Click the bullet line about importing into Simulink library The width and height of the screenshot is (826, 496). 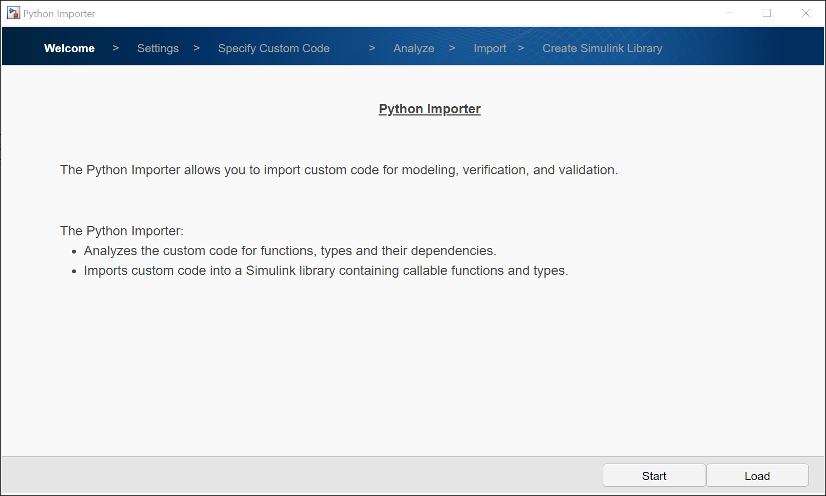tap(325, 270)
